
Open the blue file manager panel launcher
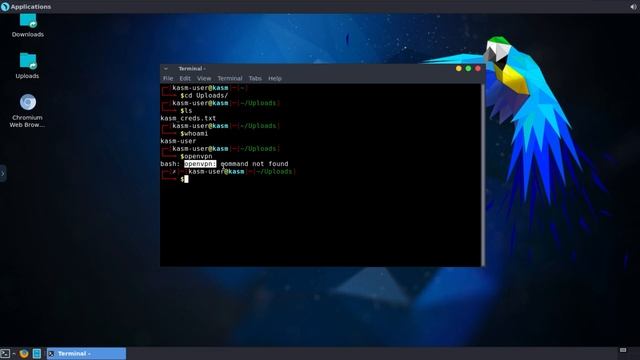[x=37, y=353]
